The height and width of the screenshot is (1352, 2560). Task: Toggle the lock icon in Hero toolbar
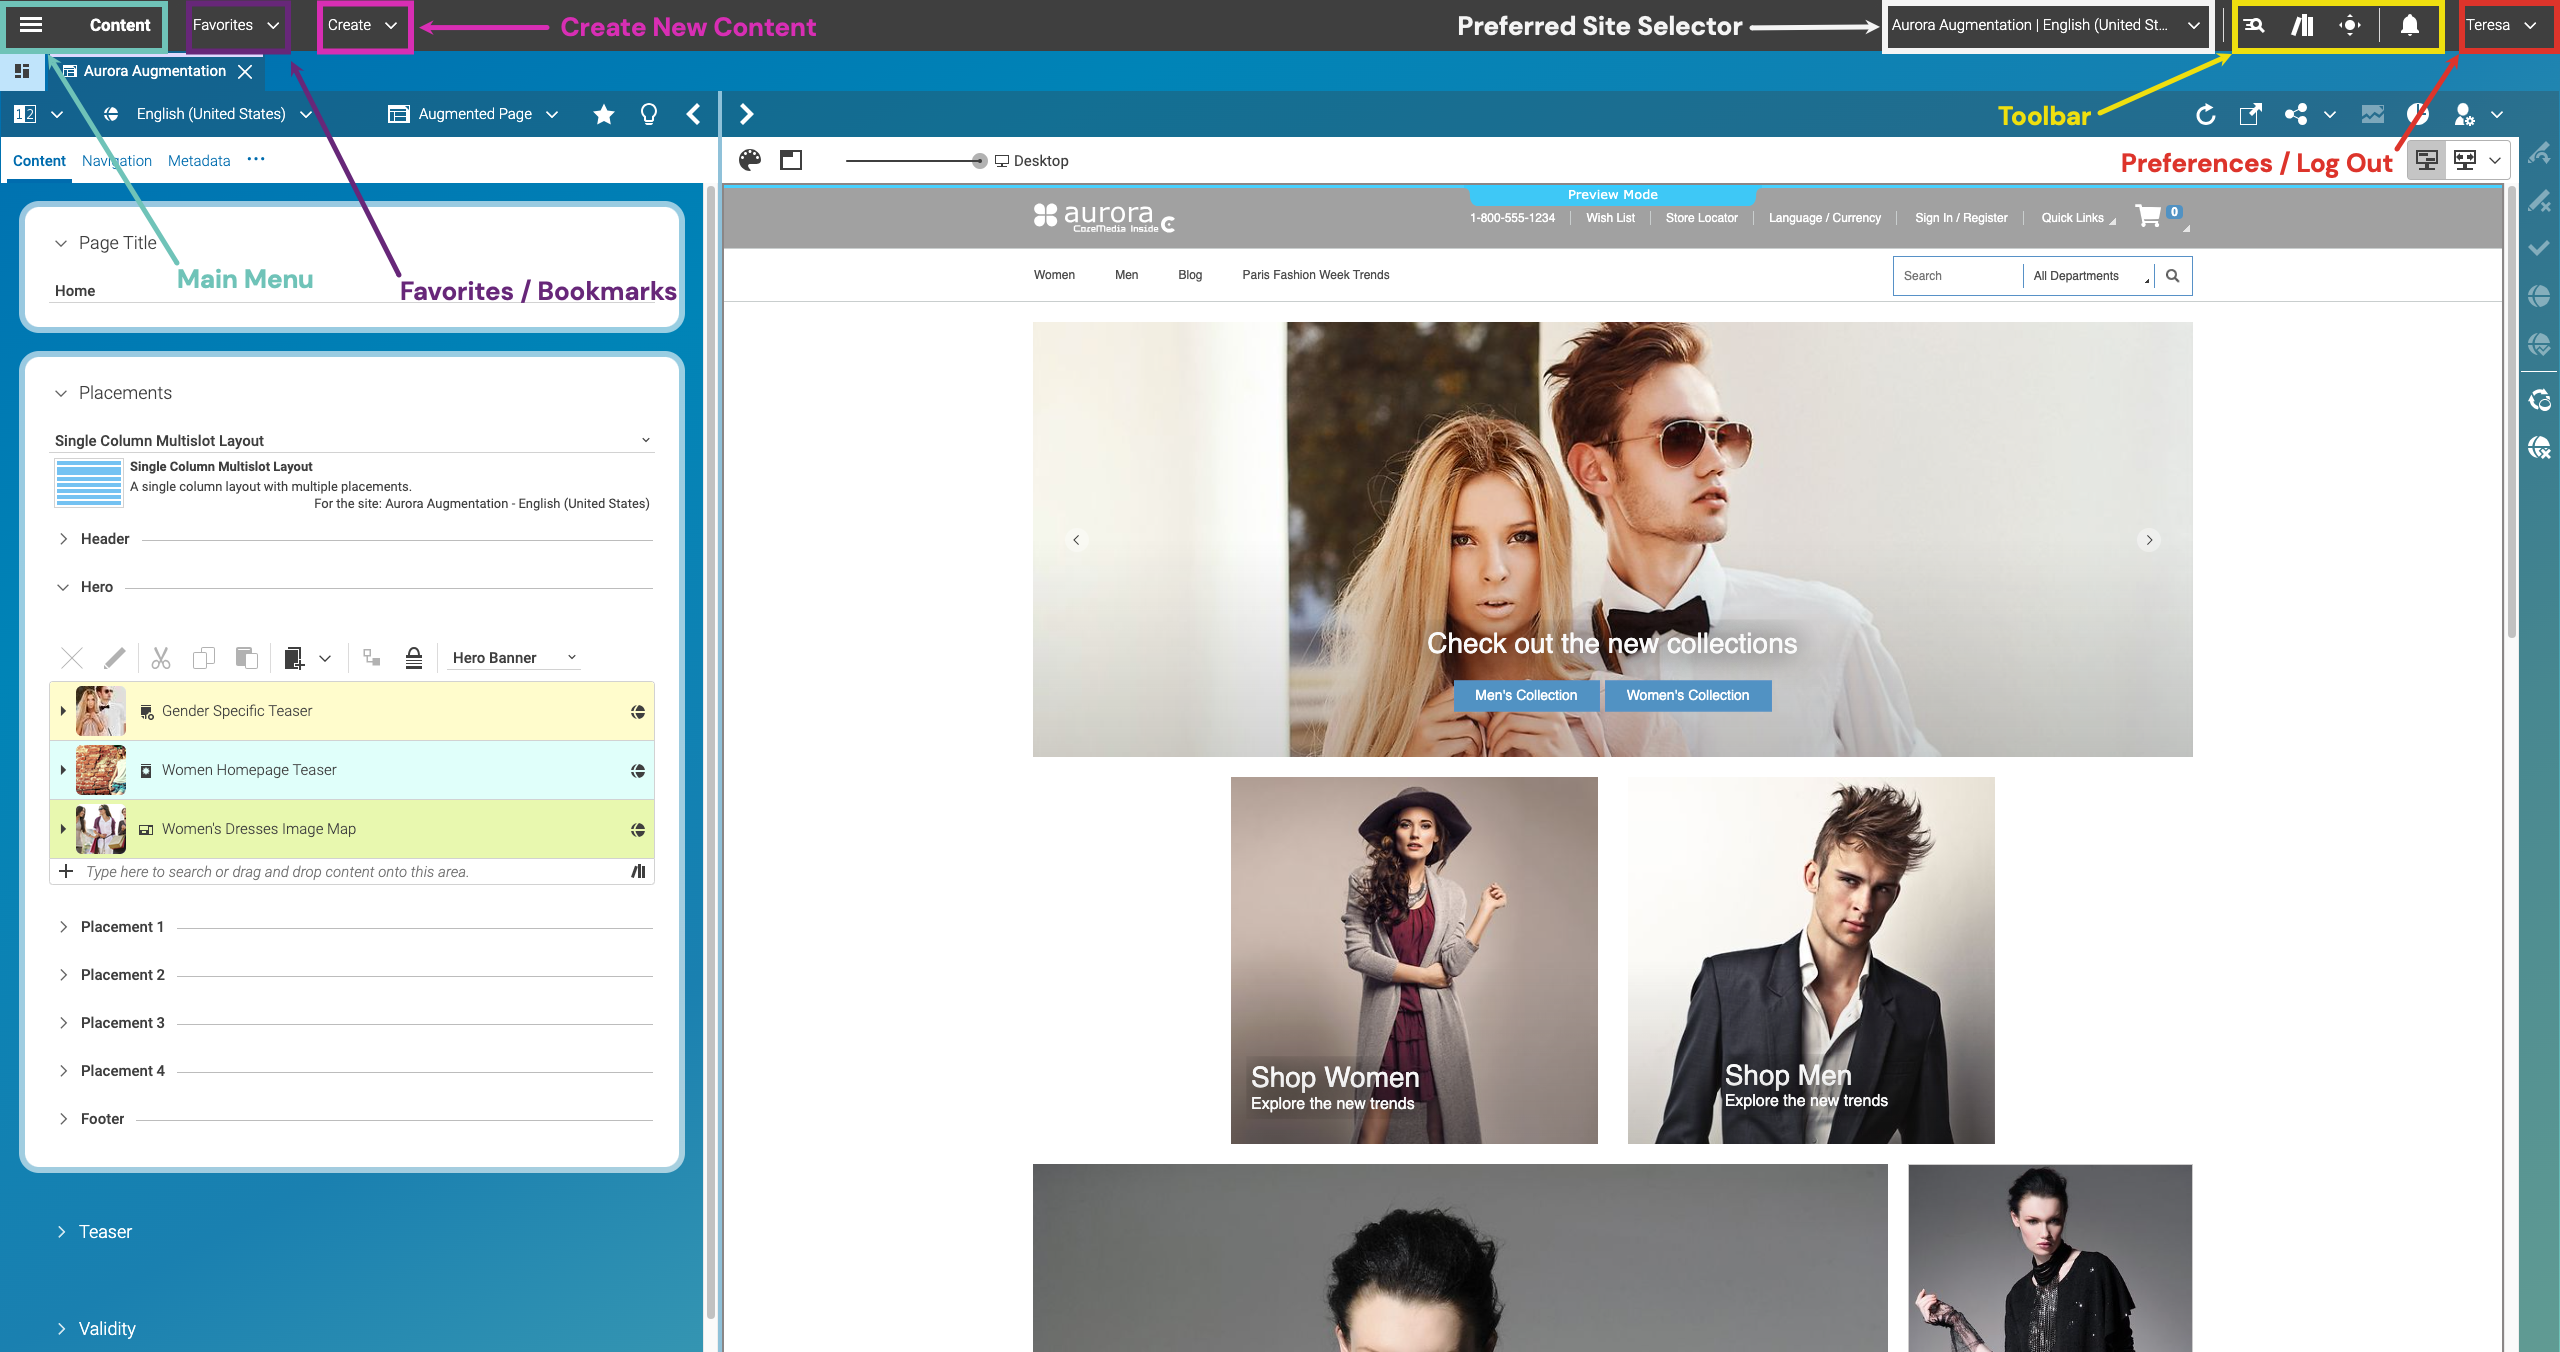pos(413,658)
